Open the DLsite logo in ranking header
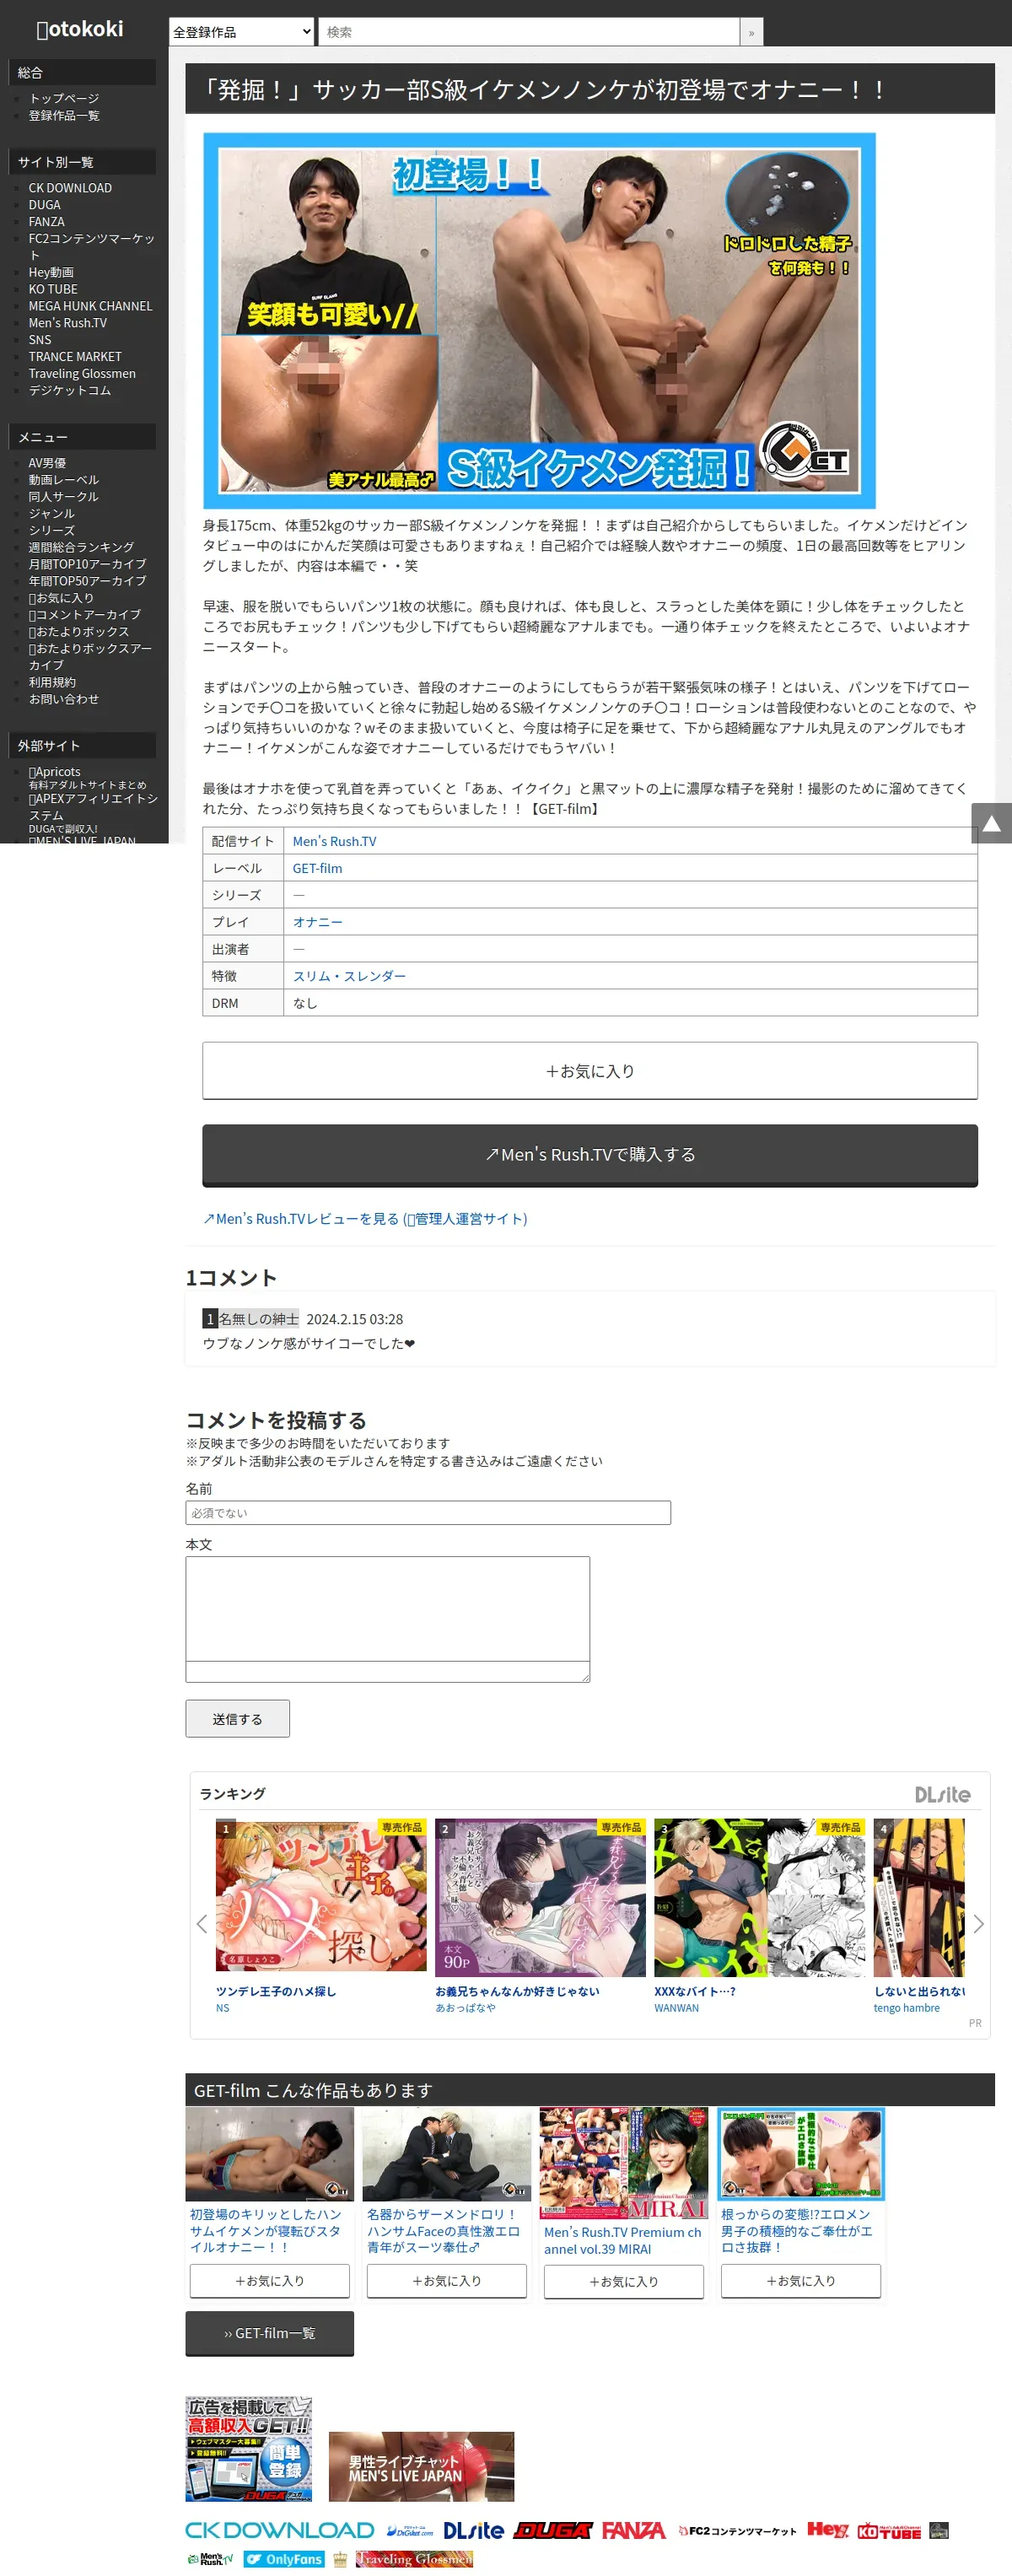The height and width of the screenshot is (2576, 1012). [x=942, y=1794]
